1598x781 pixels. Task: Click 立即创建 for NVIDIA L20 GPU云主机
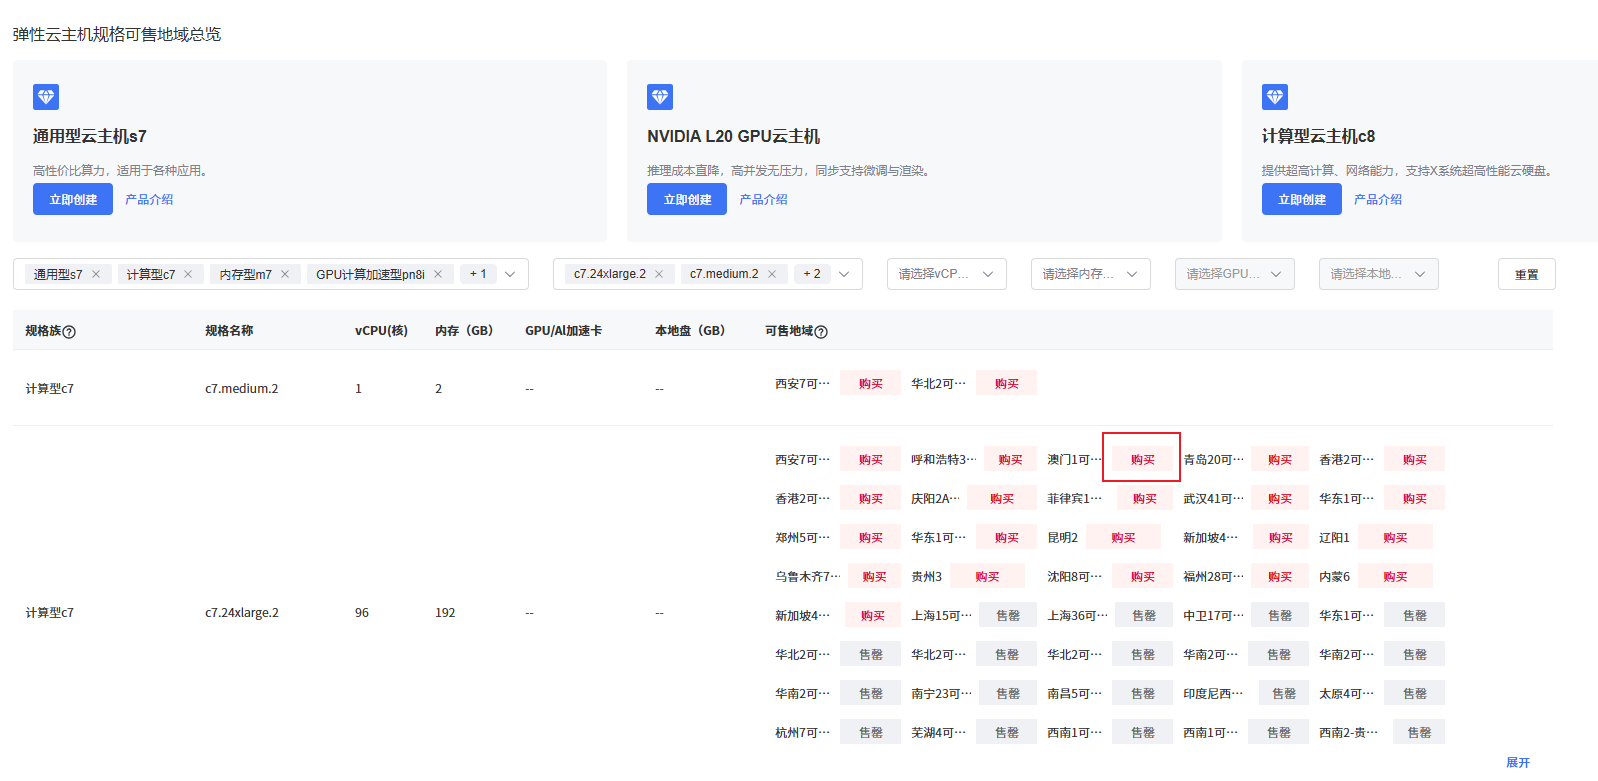click(687, 199)
